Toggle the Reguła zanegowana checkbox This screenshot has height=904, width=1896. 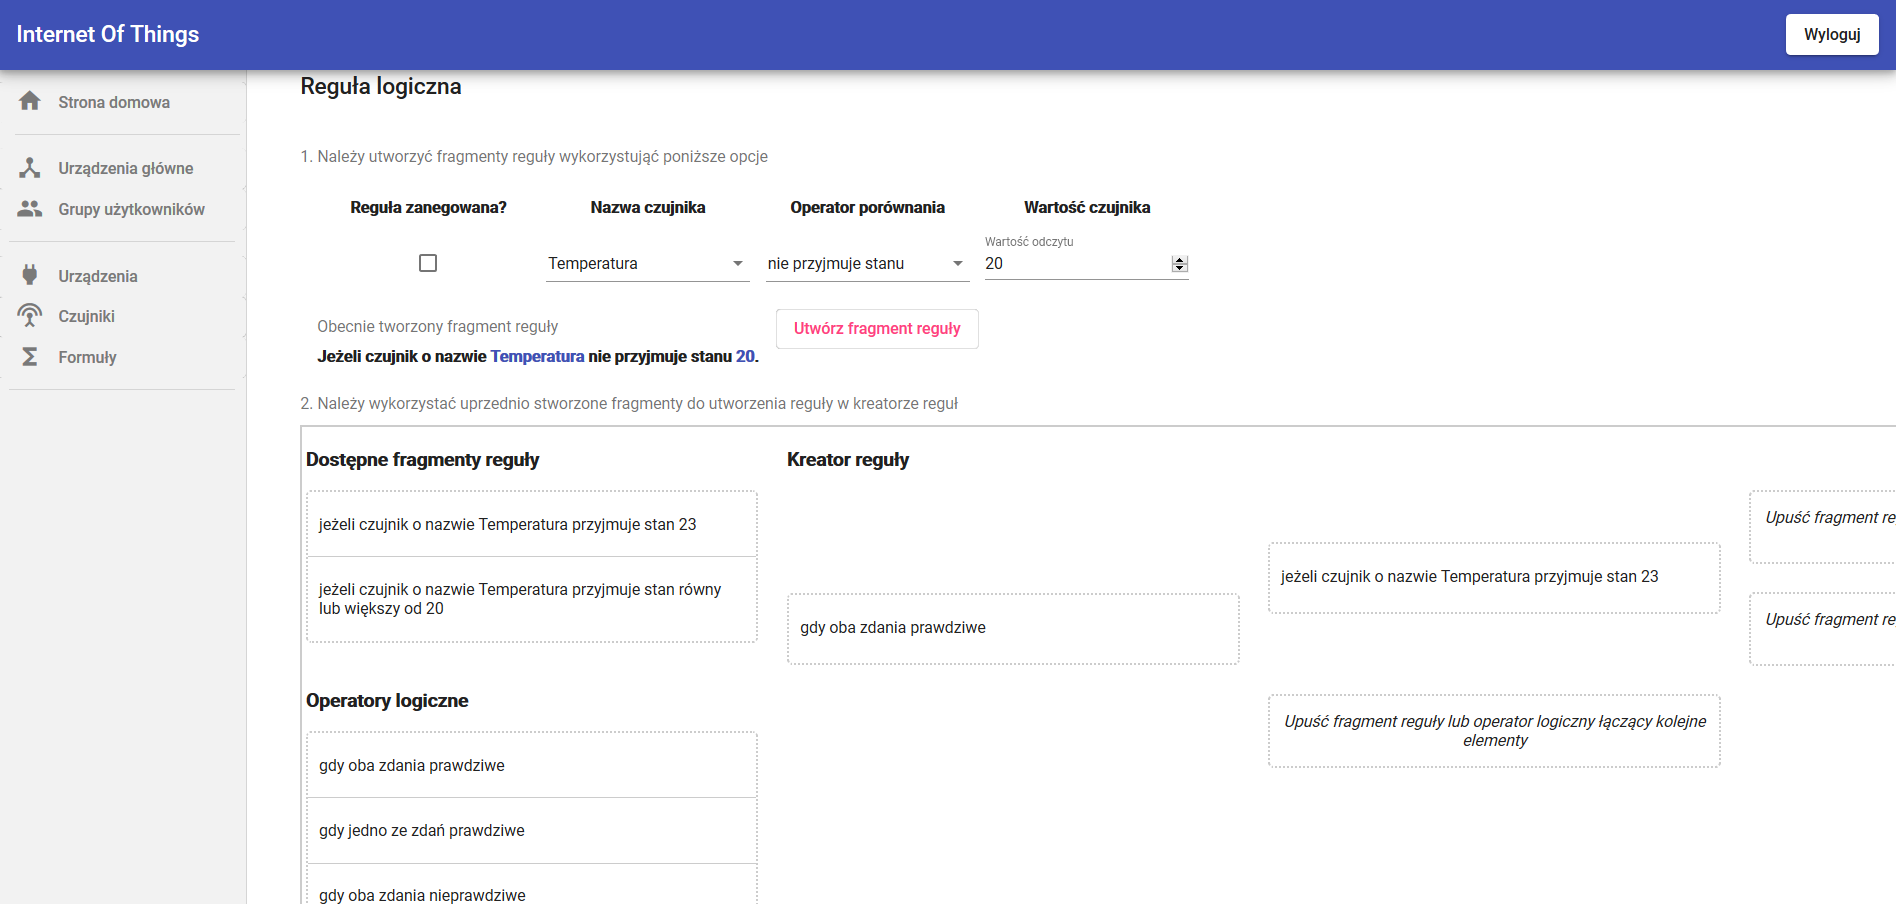pos(428,263)
